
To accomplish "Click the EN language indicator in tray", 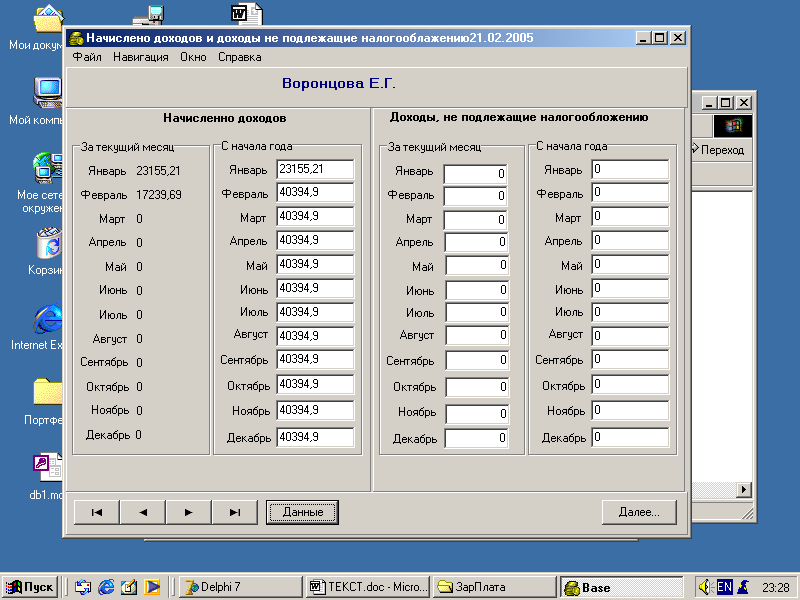I will (x=724, y=587).
